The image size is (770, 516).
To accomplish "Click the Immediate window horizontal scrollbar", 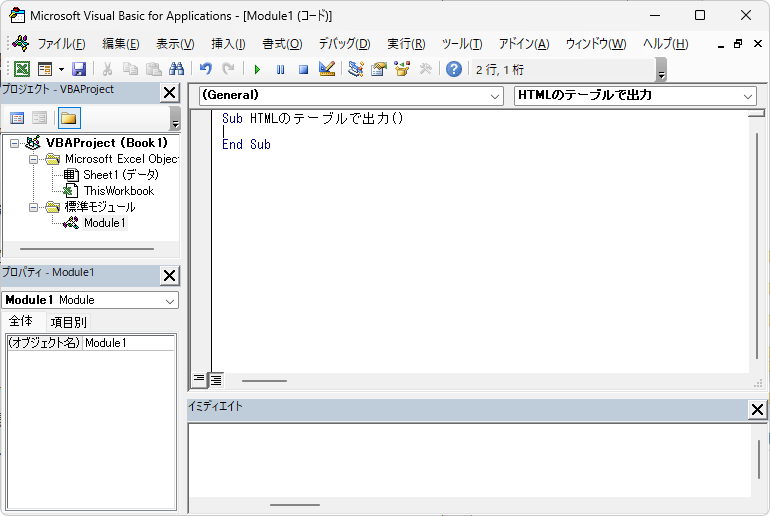I will (x=295, y=505).
